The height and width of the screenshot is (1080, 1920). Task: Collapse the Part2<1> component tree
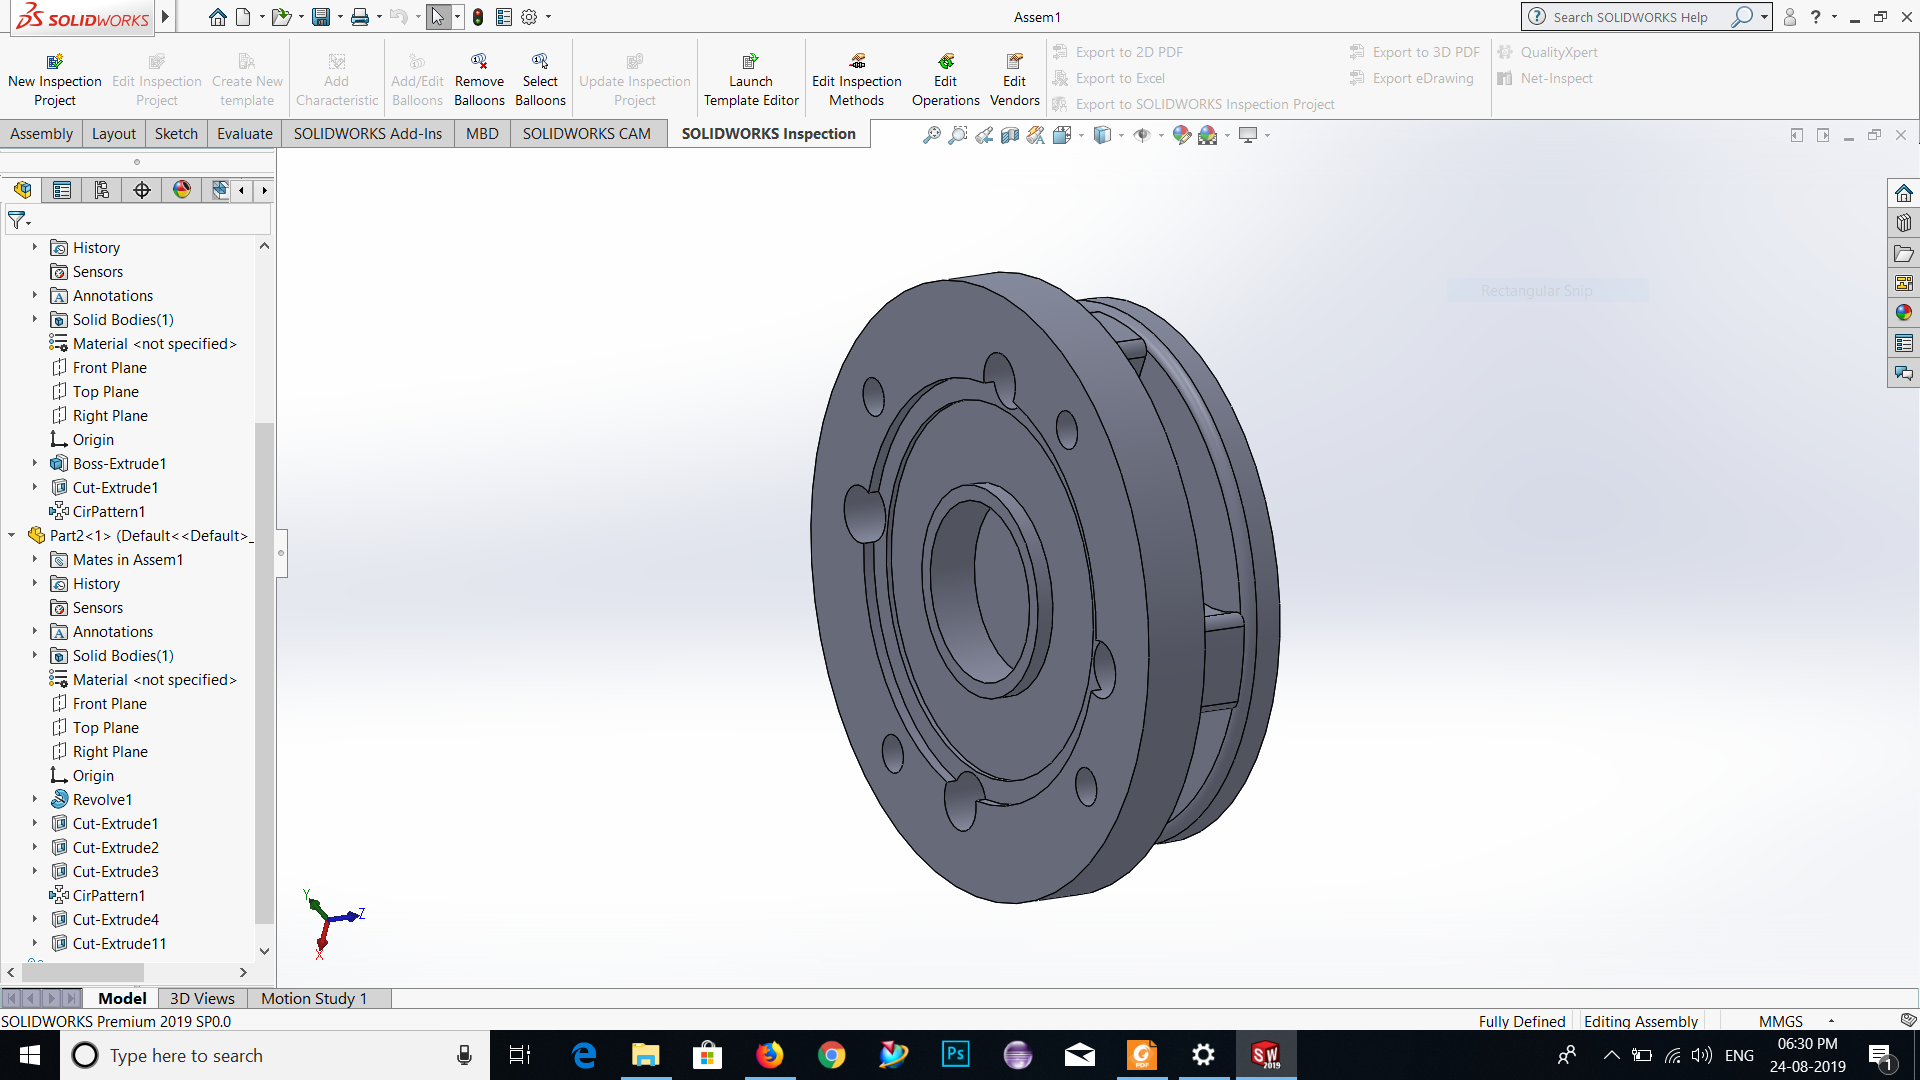(x=12, y=535)
